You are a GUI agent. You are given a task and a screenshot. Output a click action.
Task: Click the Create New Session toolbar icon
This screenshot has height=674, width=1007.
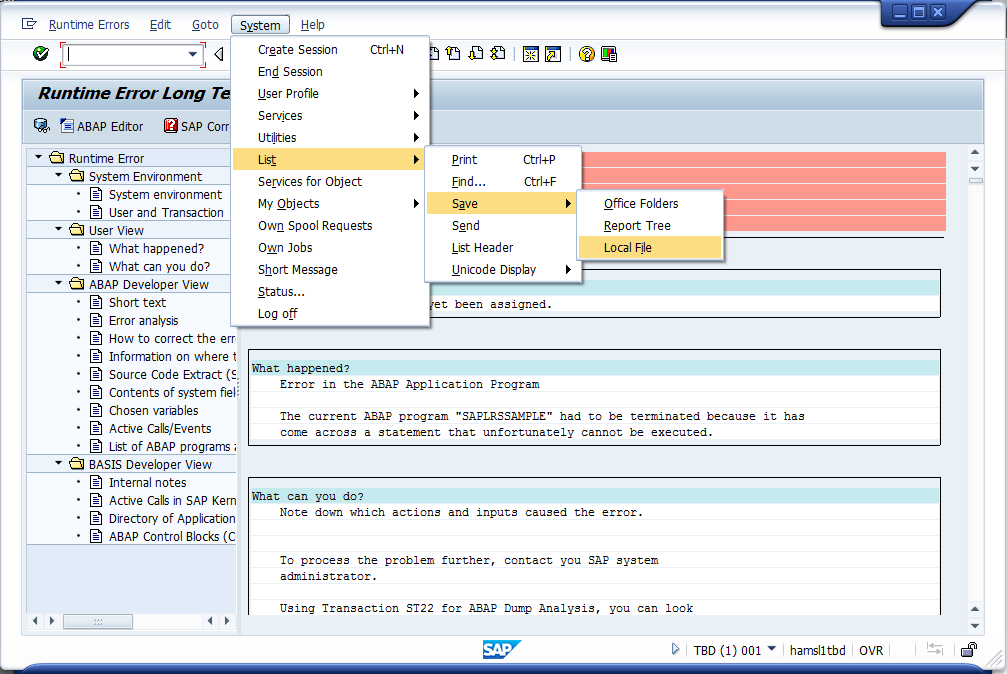point(529,54)
